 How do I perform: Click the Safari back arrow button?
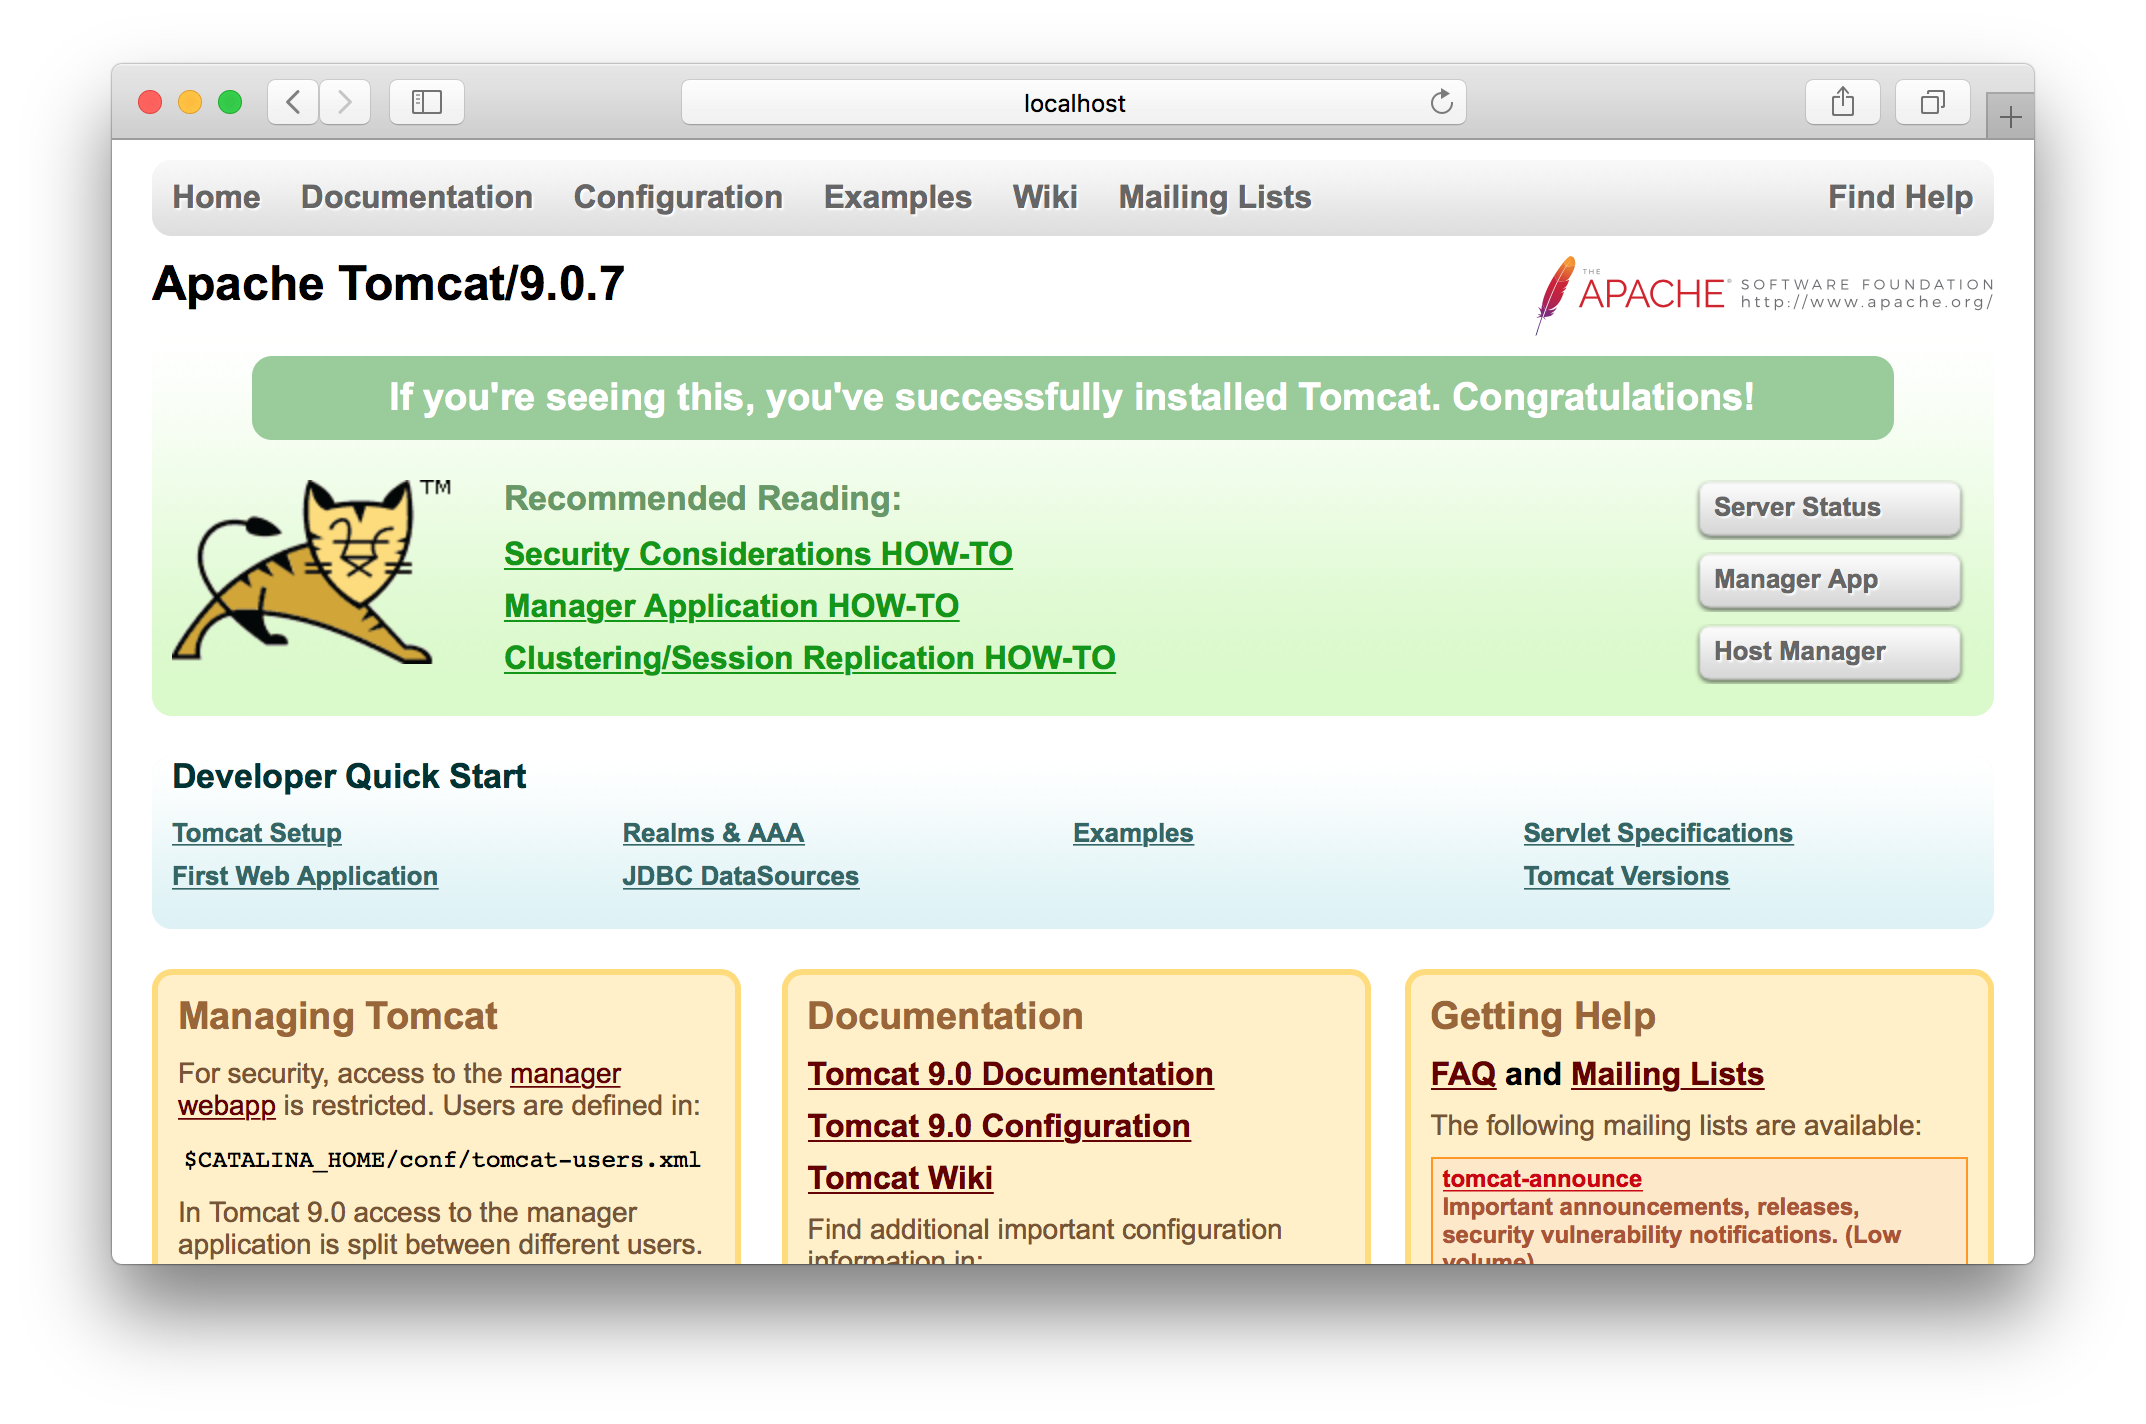[293, 102]
